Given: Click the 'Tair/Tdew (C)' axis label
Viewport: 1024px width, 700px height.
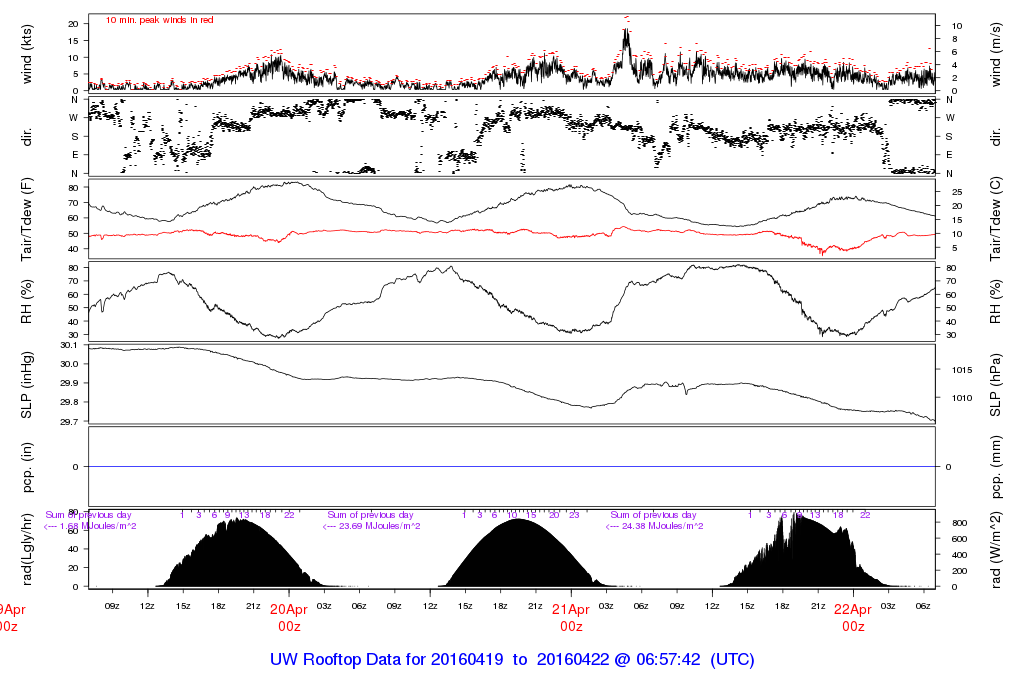Looking at the screenshot, I should (995, 219).
